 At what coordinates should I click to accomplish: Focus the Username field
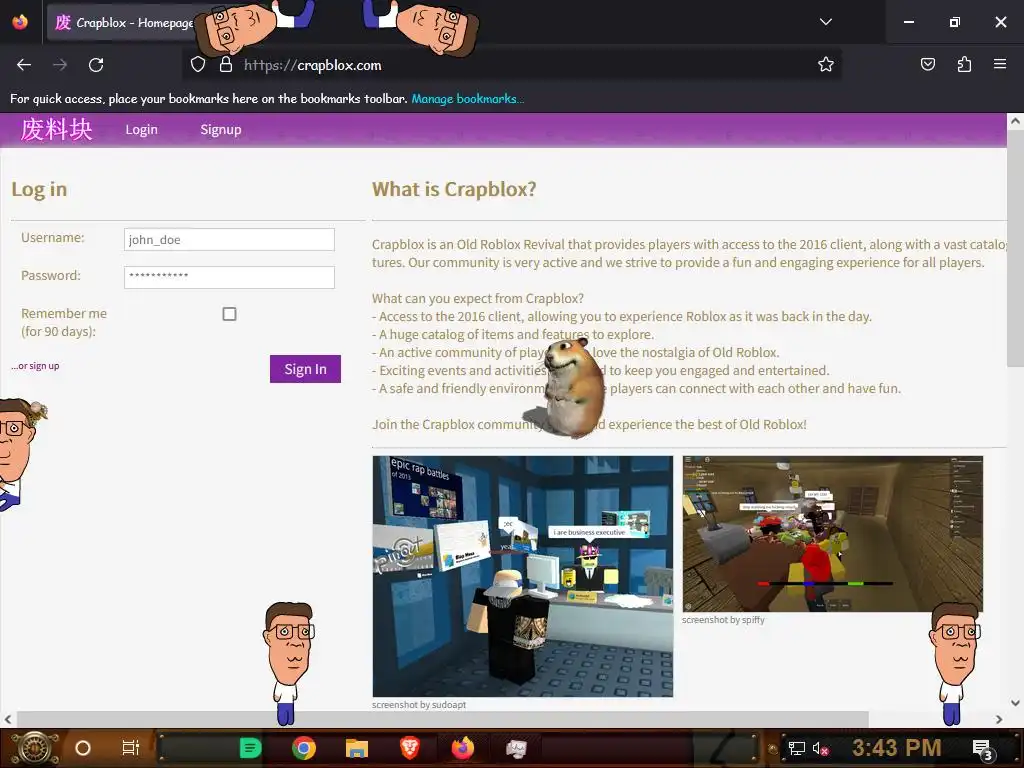point(229,239)
